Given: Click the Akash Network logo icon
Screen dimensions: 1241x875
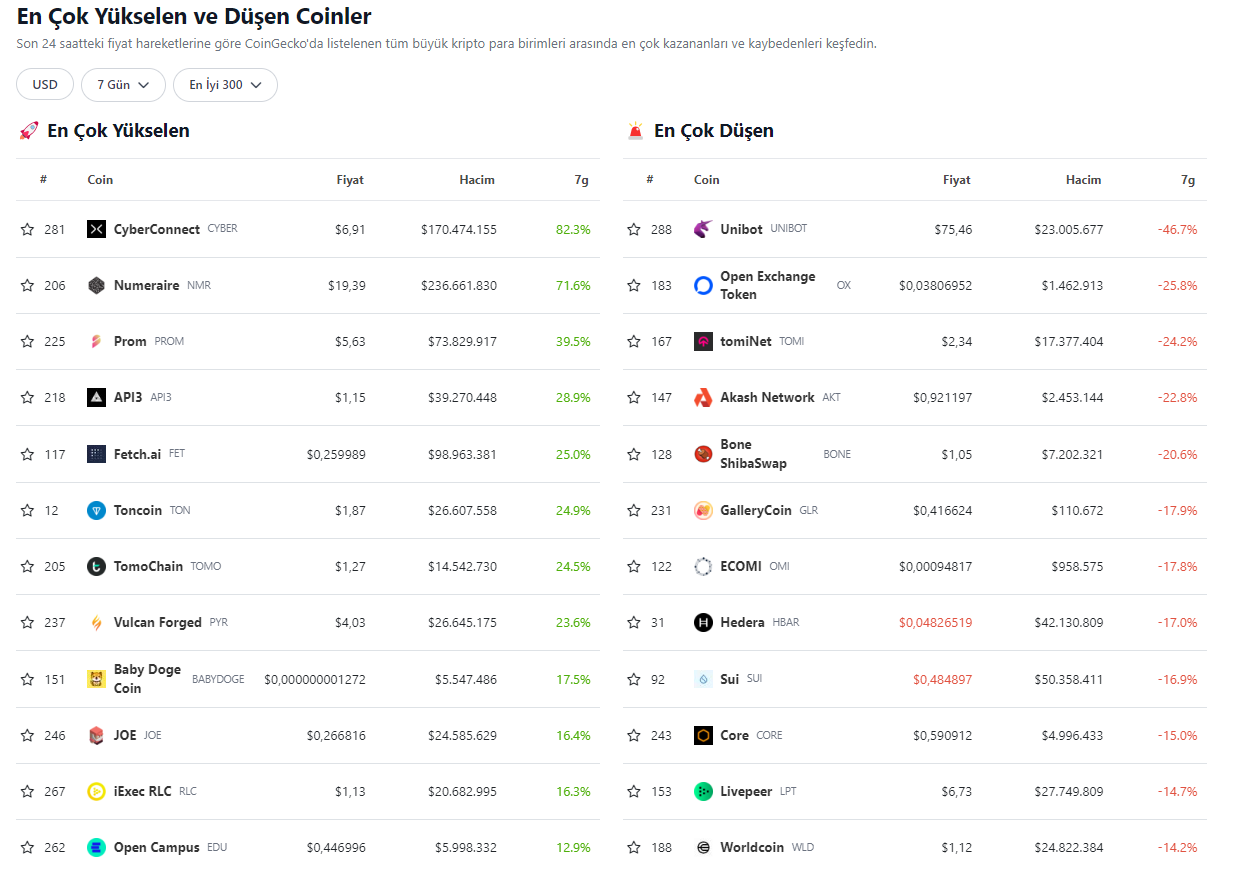Looking at the screenshot, I should coord(703,398).
